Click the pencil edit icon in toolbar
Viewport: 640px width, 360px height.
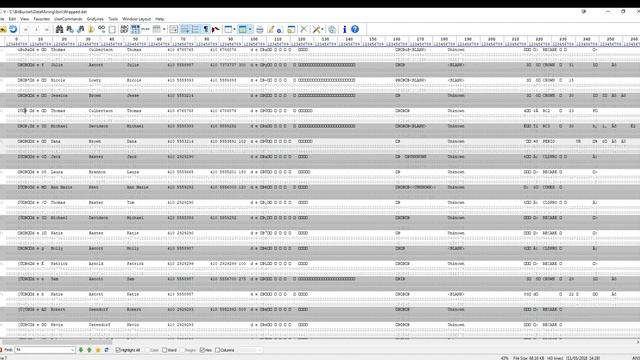pyautogui.click(x=270, y=29)
